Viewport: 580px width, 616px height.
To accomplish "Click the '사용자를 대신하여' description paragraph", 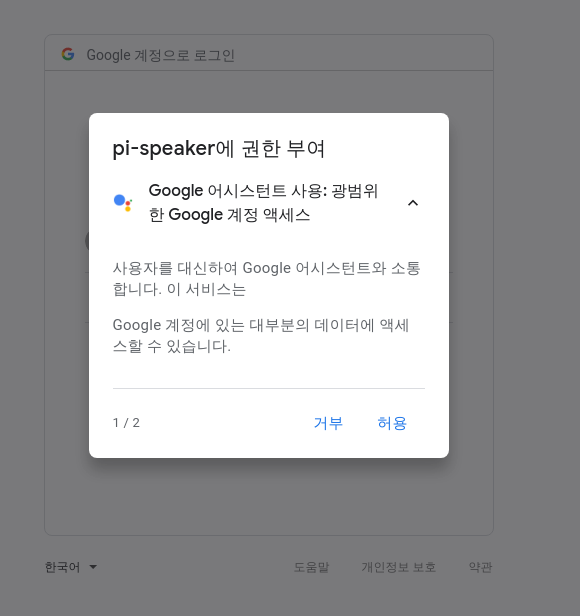I will coord(267,279).
